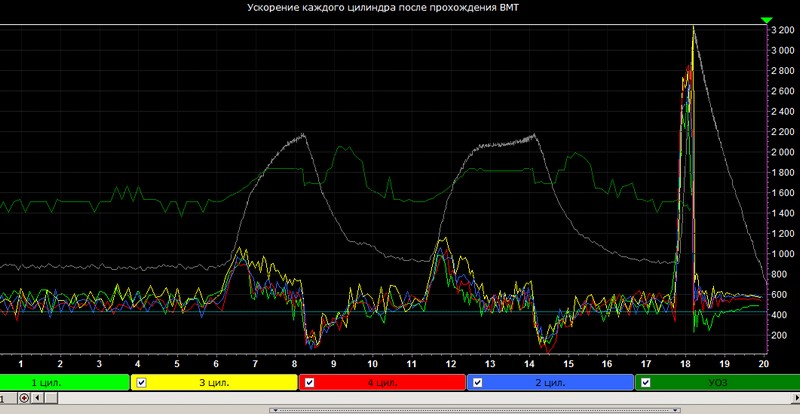Uncheck the 2 цил. blue trace checkbox
800x414 pixels.
[478, 383]
